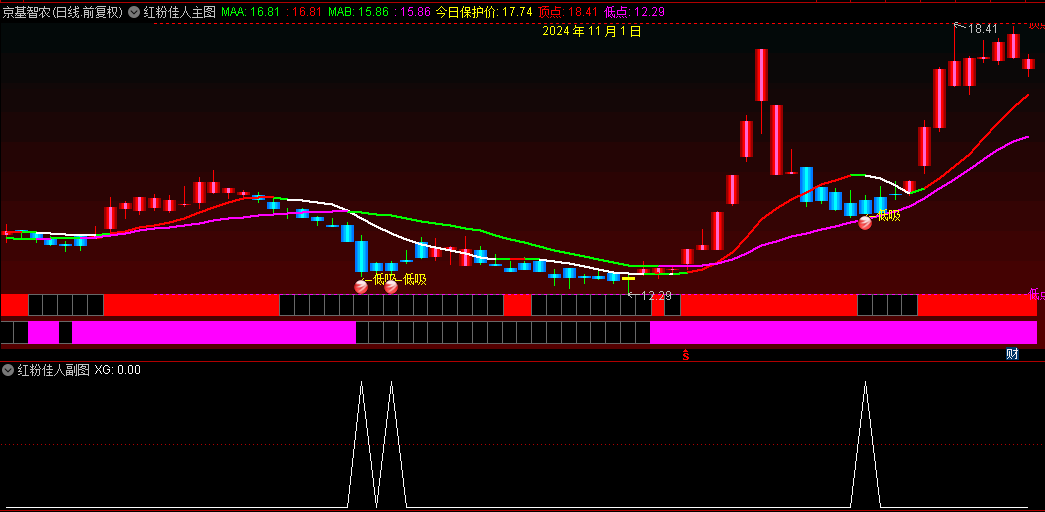Image resolution: width=1045 pixels, height=512 pixels.
Task: Click the 低点: 12.29 header readout
Action: (x=634, y=11)
